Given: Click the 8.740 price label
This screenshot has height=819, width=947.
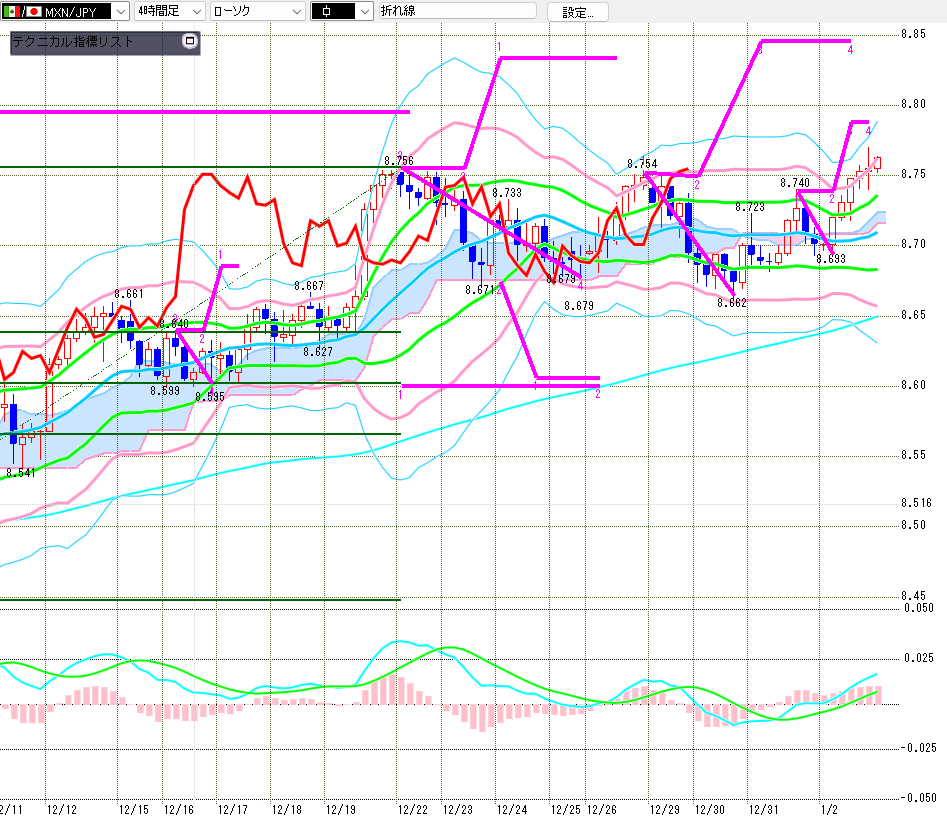Looking at the screenshot, I should [795, 183].
